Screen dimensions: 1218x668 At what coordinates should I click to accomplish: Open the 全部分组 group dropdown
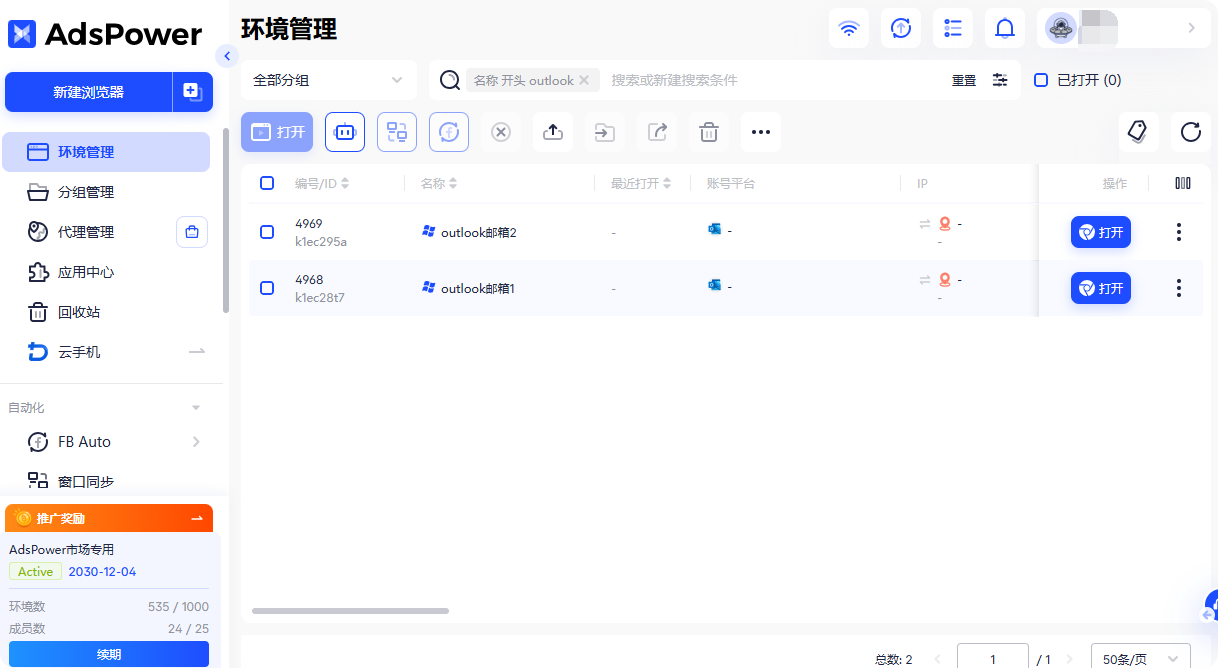329,80
